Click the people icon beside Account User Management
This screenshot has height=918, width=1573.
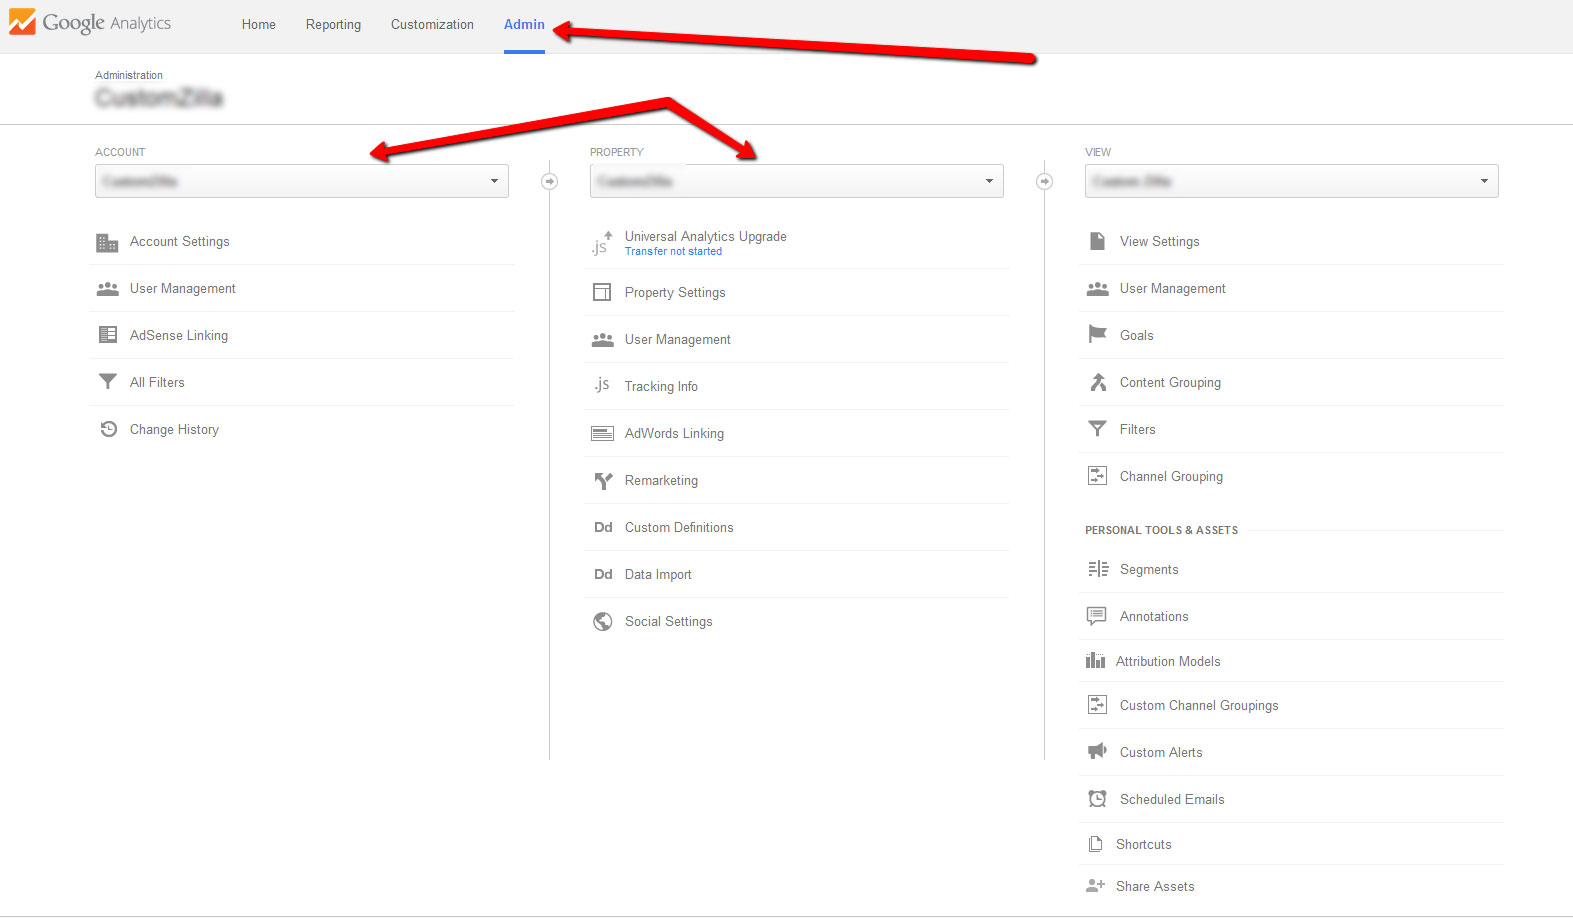(x=107, y=289)
